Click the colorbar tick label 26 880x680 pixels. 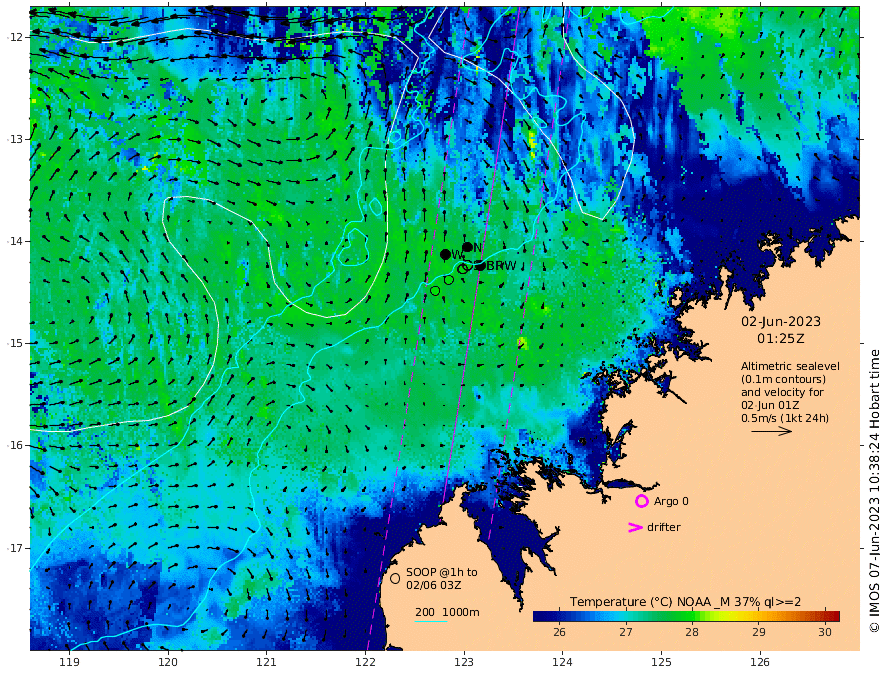click(559, 632)
